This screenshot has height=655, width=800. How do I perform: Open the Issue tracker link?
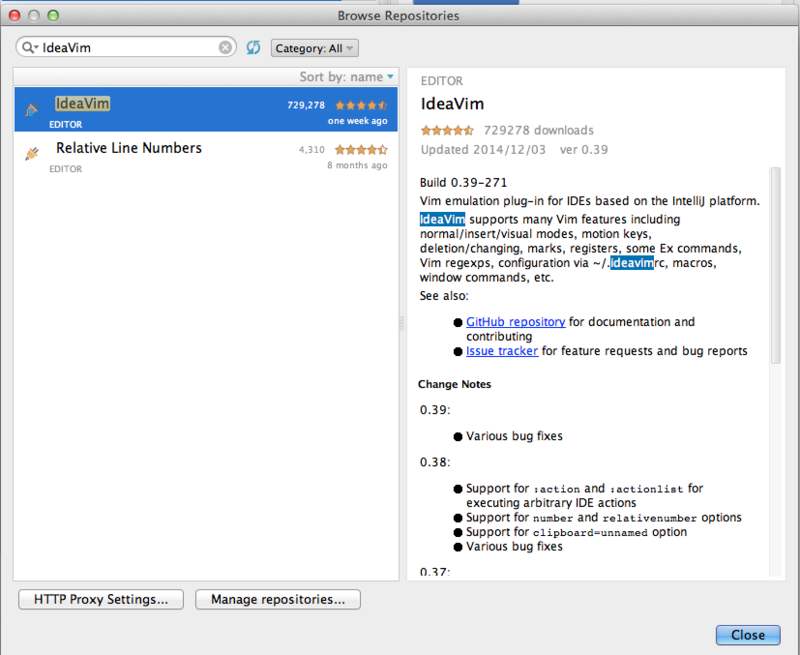(502, 351)
